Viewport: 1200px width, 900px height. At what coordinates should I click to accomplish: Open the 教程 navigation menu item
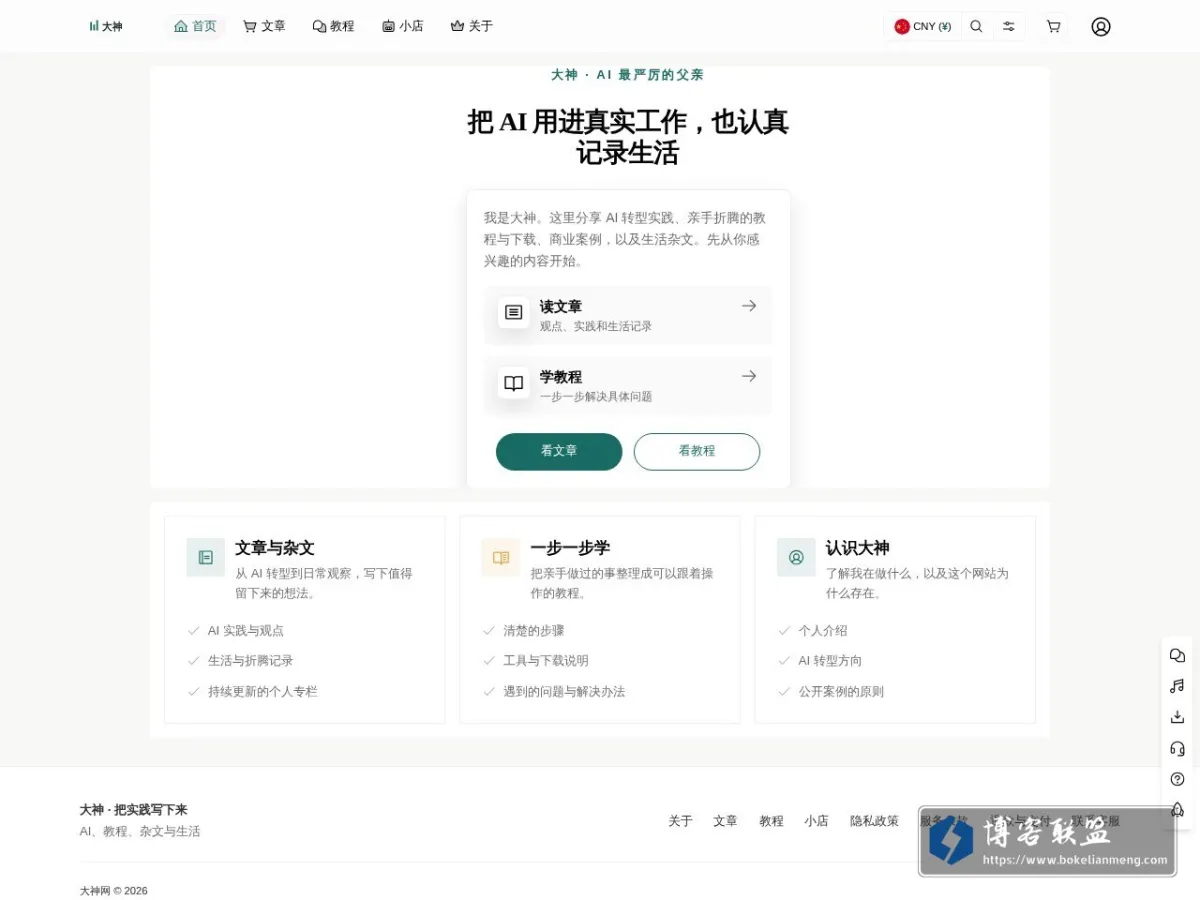point(333,26)
